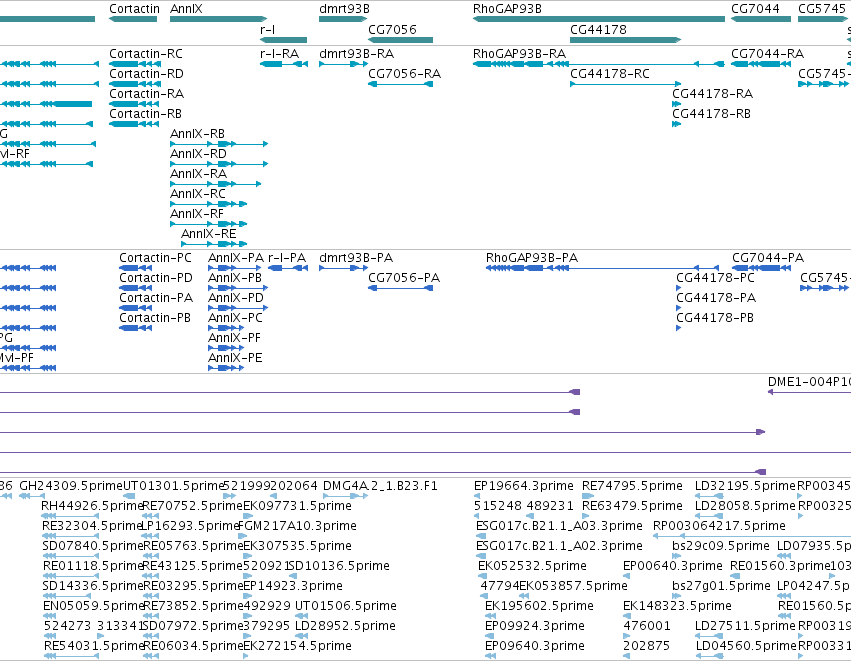This screenshot has height=661, width=851.
Task: Click the AnnIX-RF transcript
Action: coord(208,224)
